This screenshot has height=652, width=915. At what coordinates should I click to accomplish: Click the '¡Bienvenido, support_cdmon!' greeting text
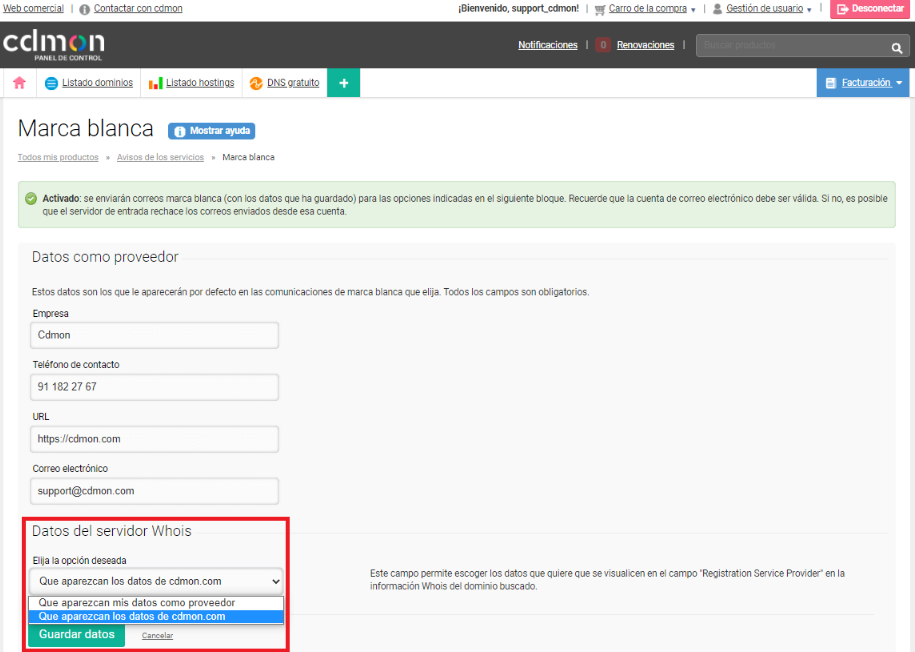tap(519, 9)
